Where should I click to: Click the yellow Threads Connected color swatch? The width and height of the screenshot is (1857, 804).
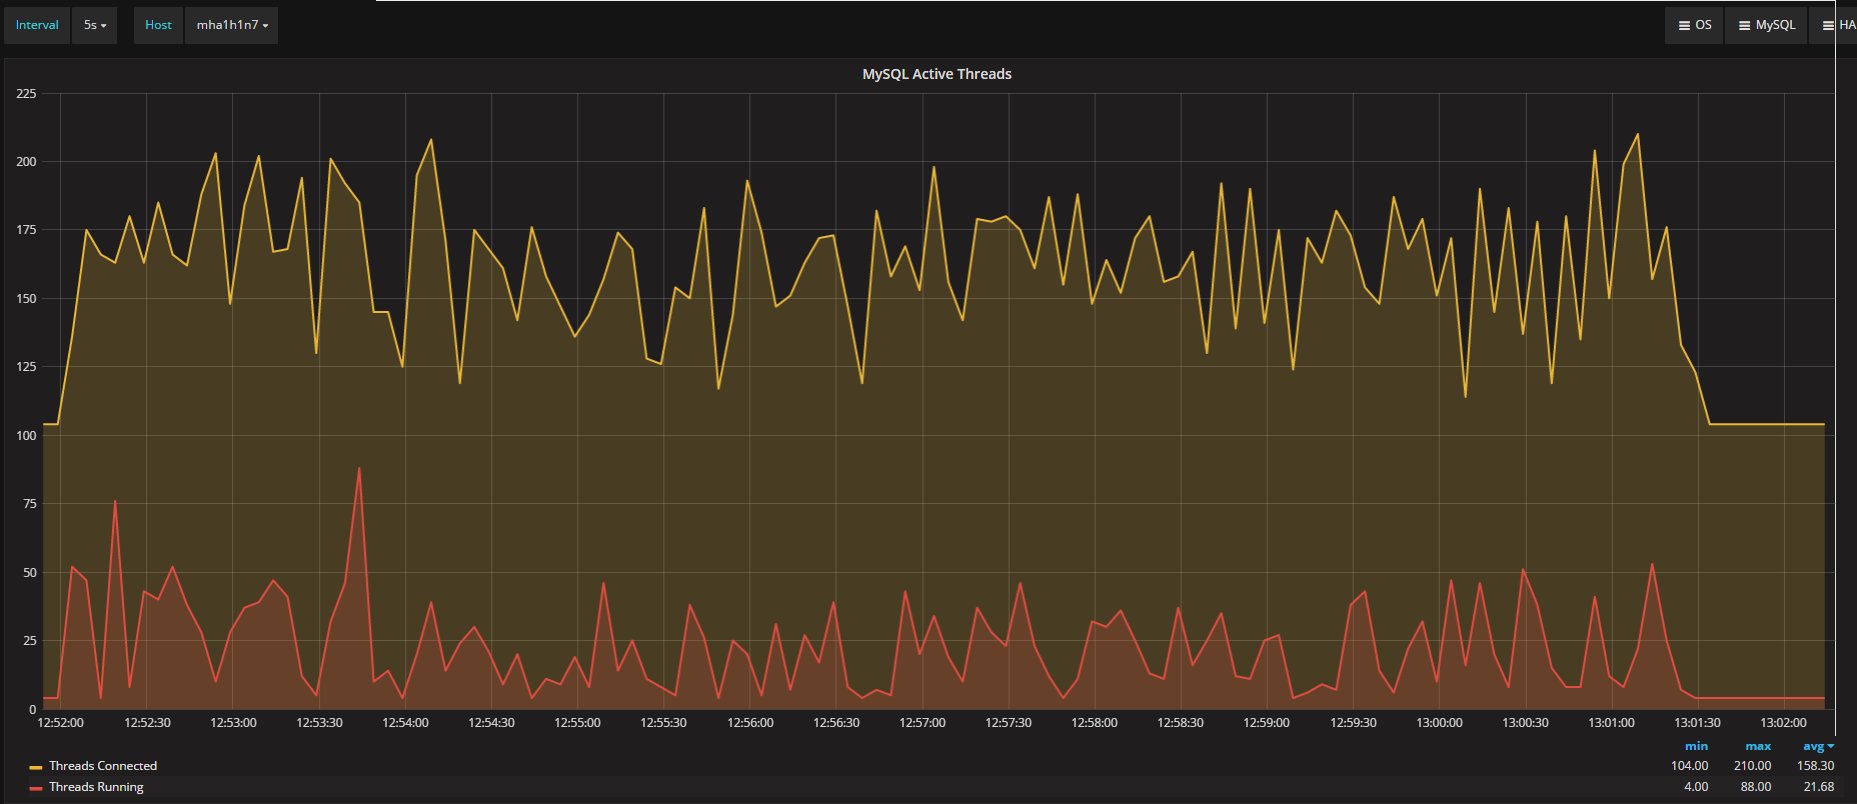(x=36, y=767)
